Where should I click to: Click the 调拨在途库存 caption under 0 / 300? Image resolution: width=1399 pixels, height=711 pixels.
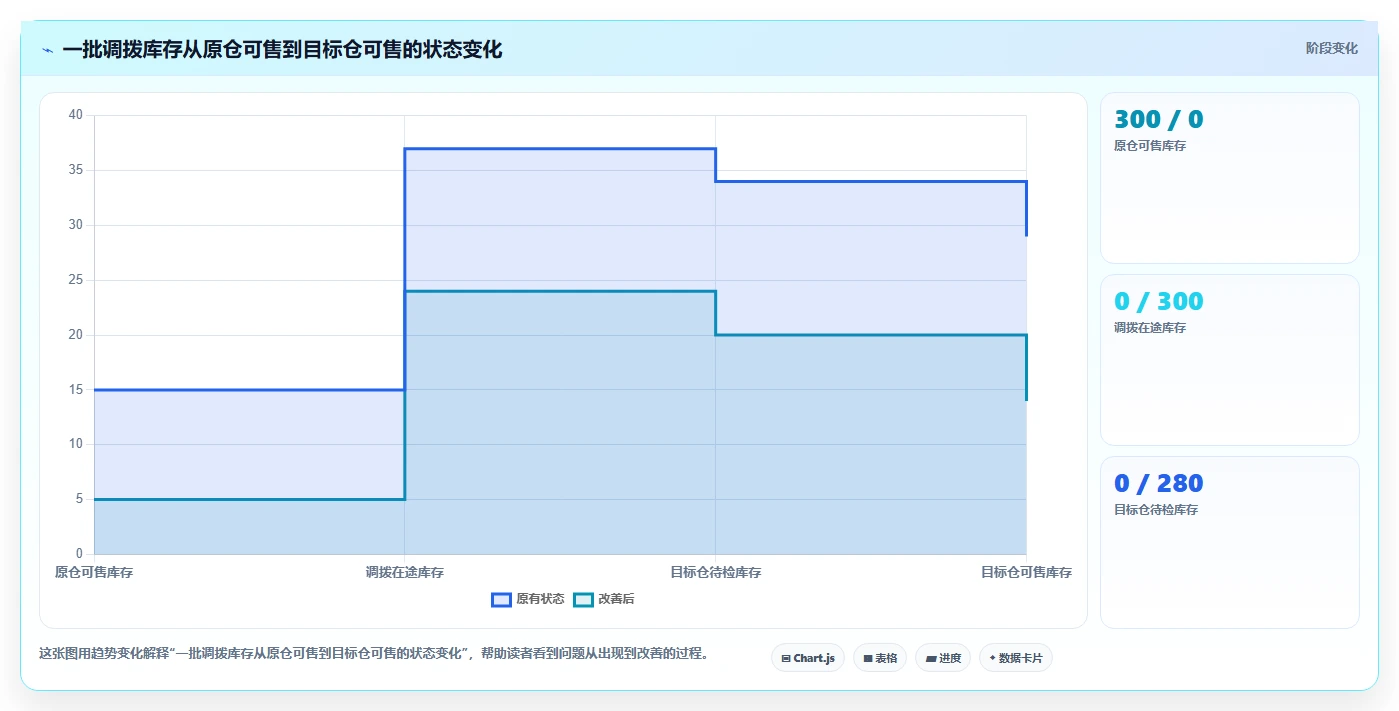point(1150,328)
